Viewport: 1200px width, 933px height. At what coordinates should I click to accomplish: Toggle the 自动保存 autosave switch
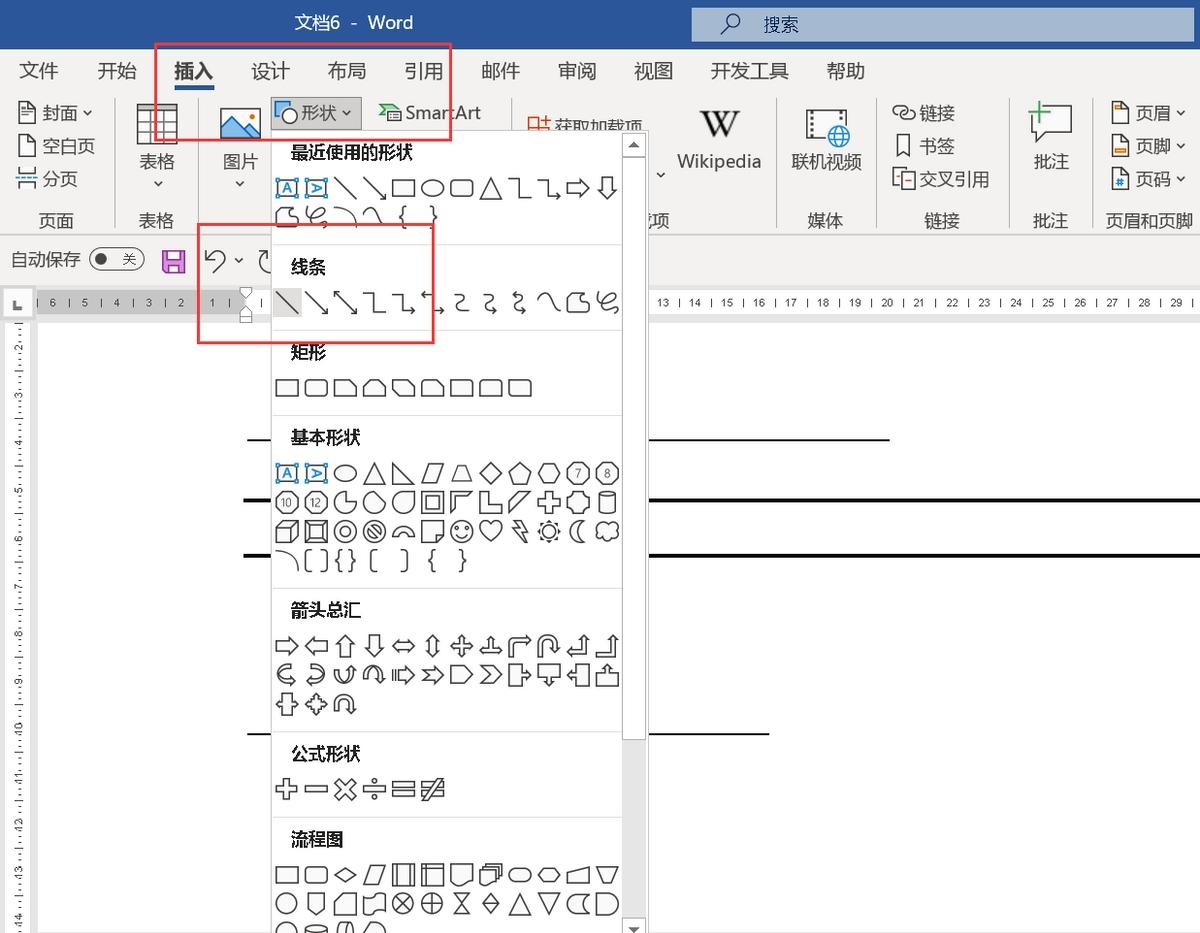[116, 260]
